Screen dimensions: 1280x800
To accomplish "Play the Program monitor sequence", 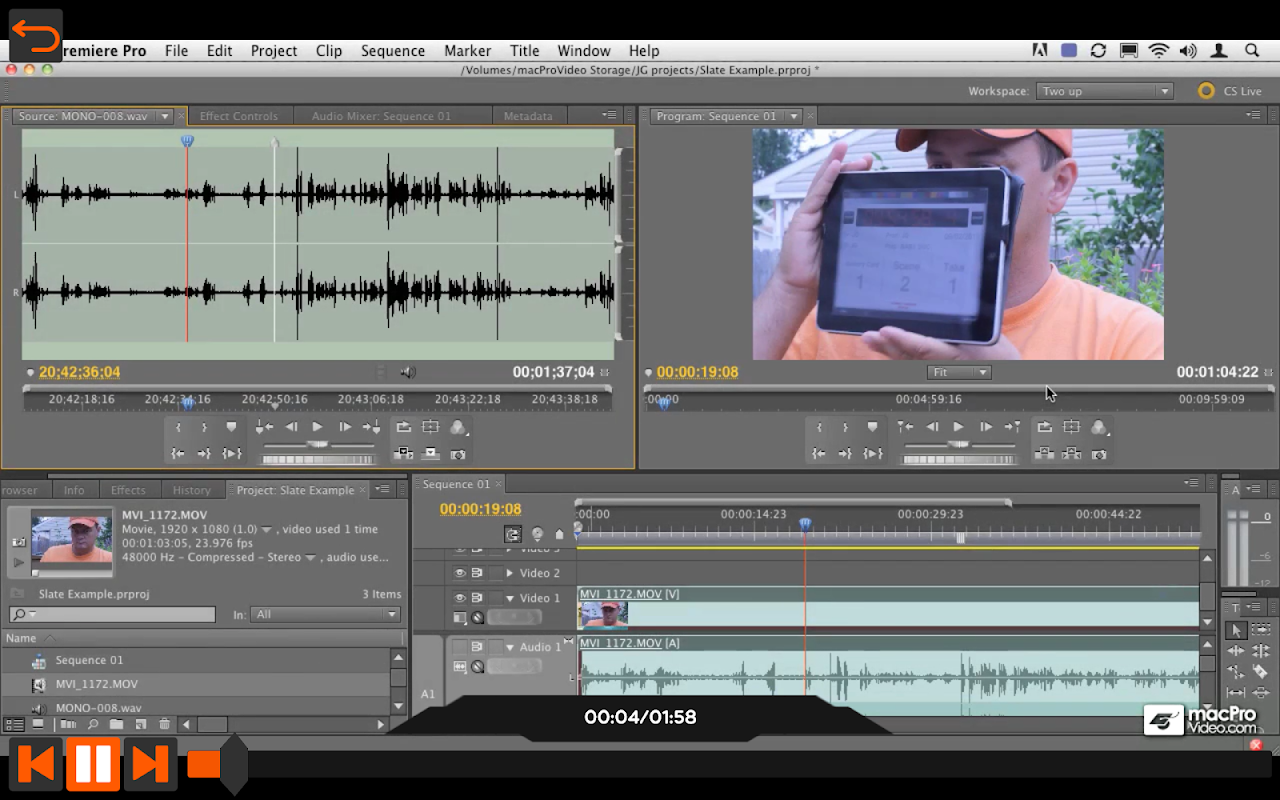I will pyautogui.click(x=958, y=427).
